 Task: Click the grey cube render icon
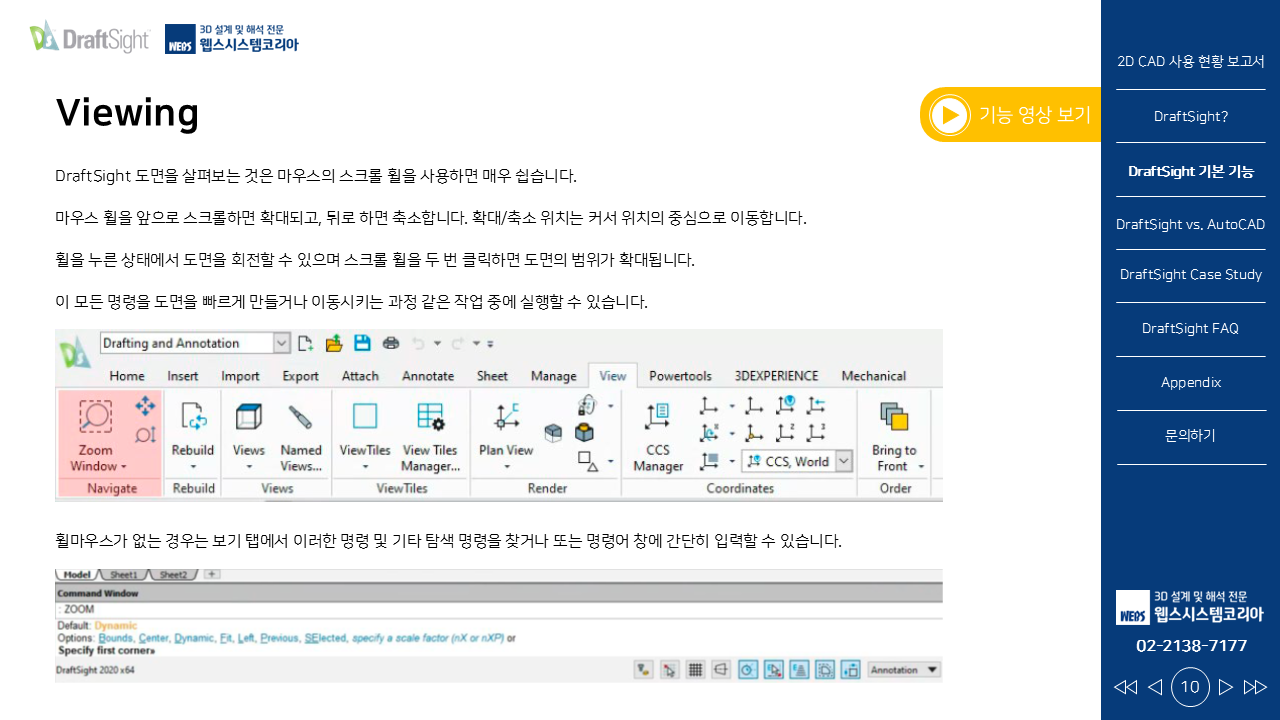[x=553, y=433]
